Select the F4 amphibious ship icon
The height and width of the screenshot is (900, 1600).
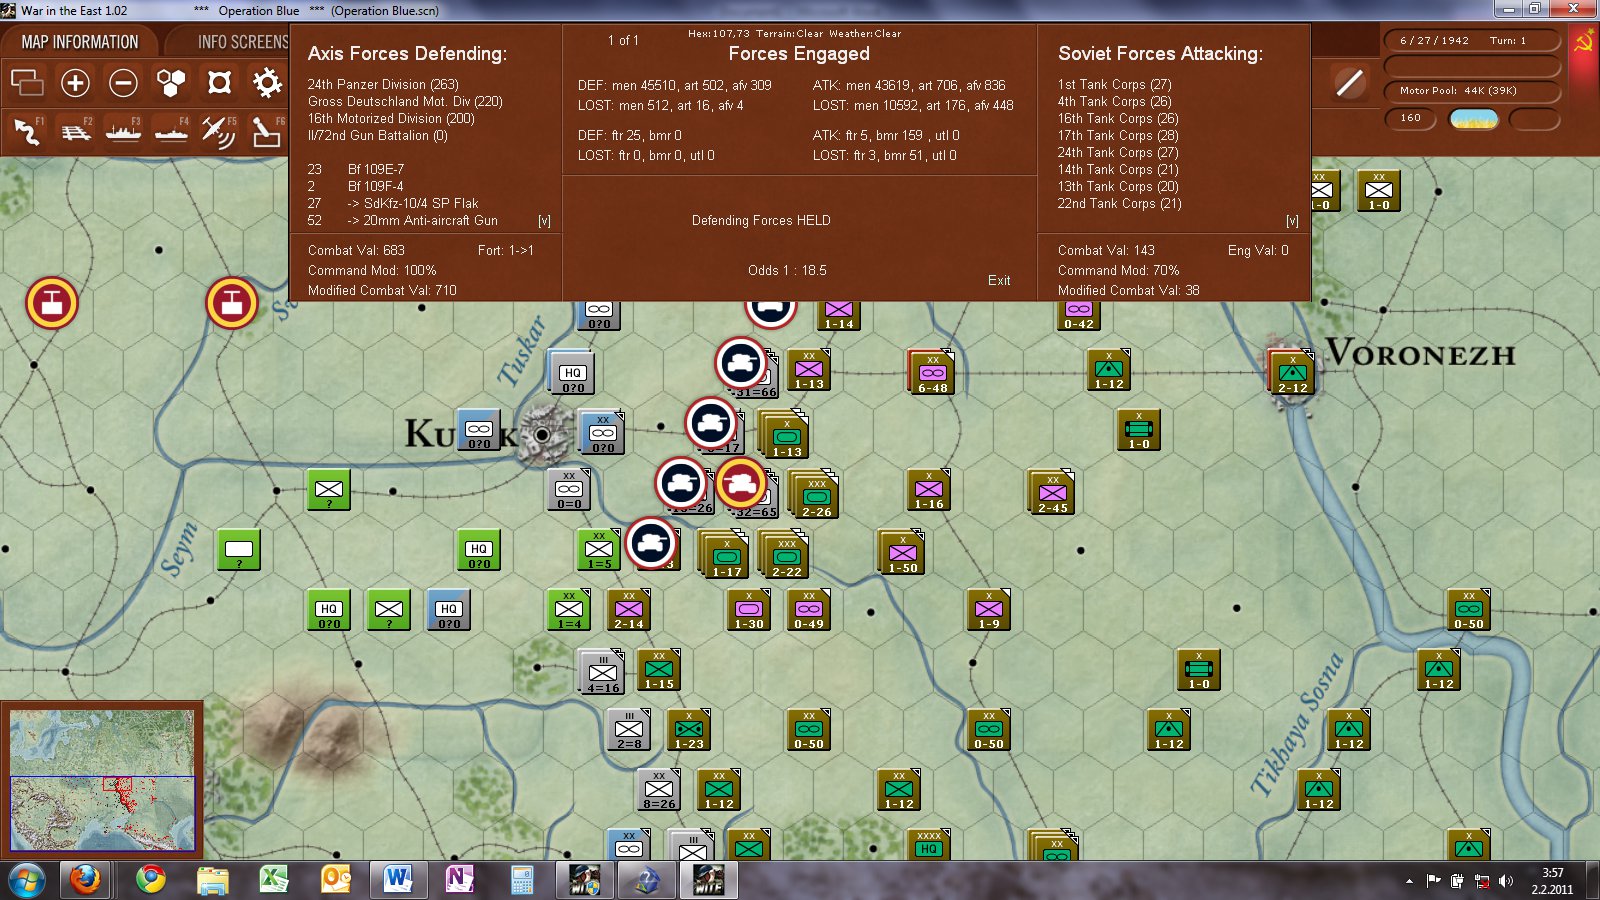[171, 131]
